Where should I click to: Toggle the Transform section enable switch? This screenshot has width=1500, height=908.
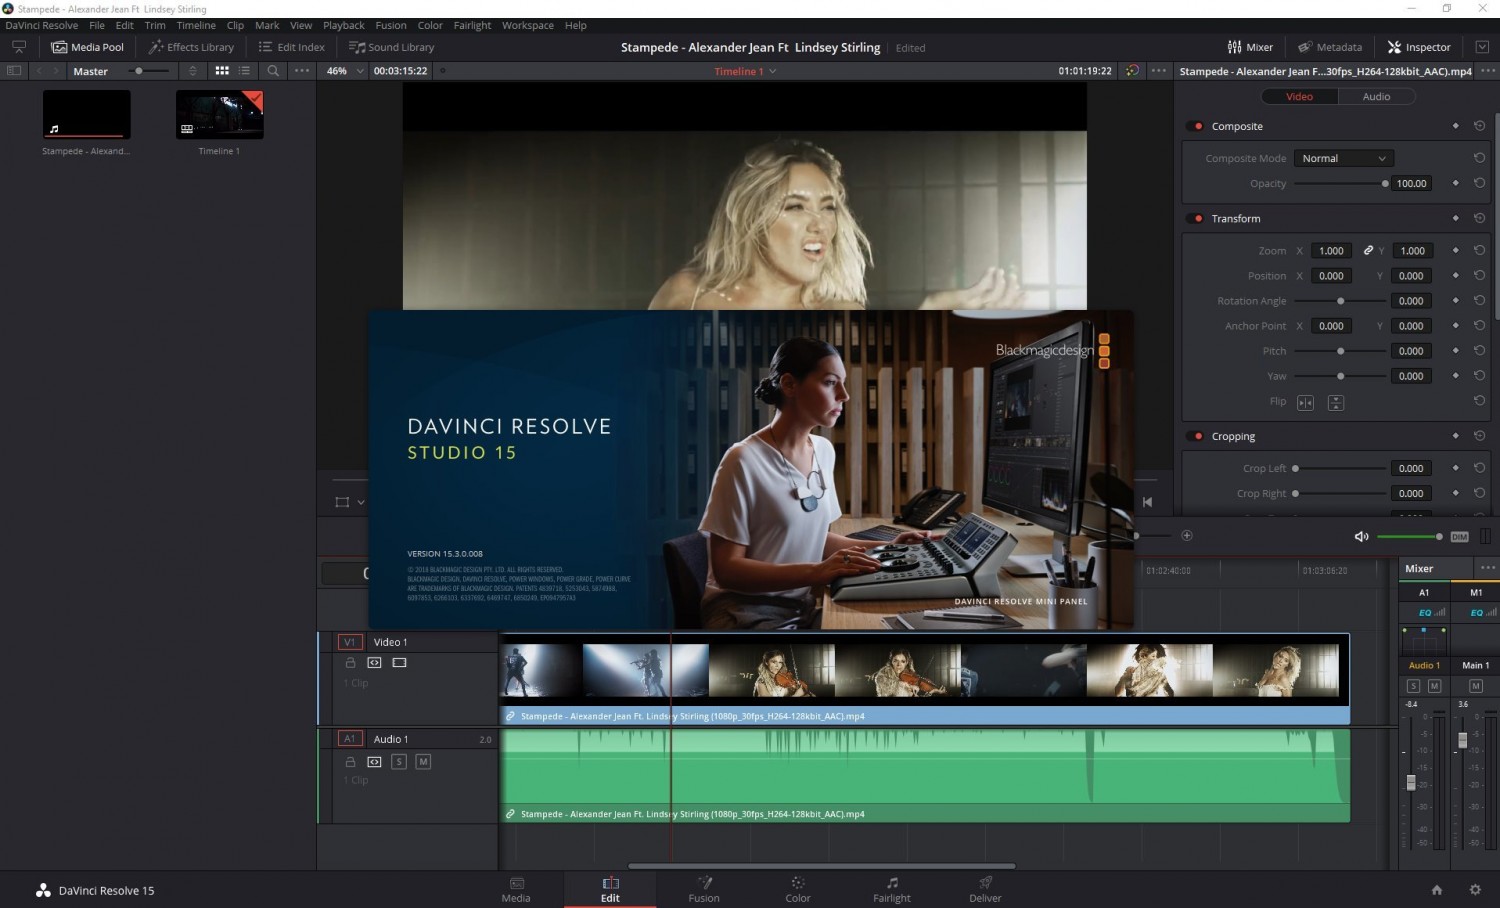point(1198,218)
